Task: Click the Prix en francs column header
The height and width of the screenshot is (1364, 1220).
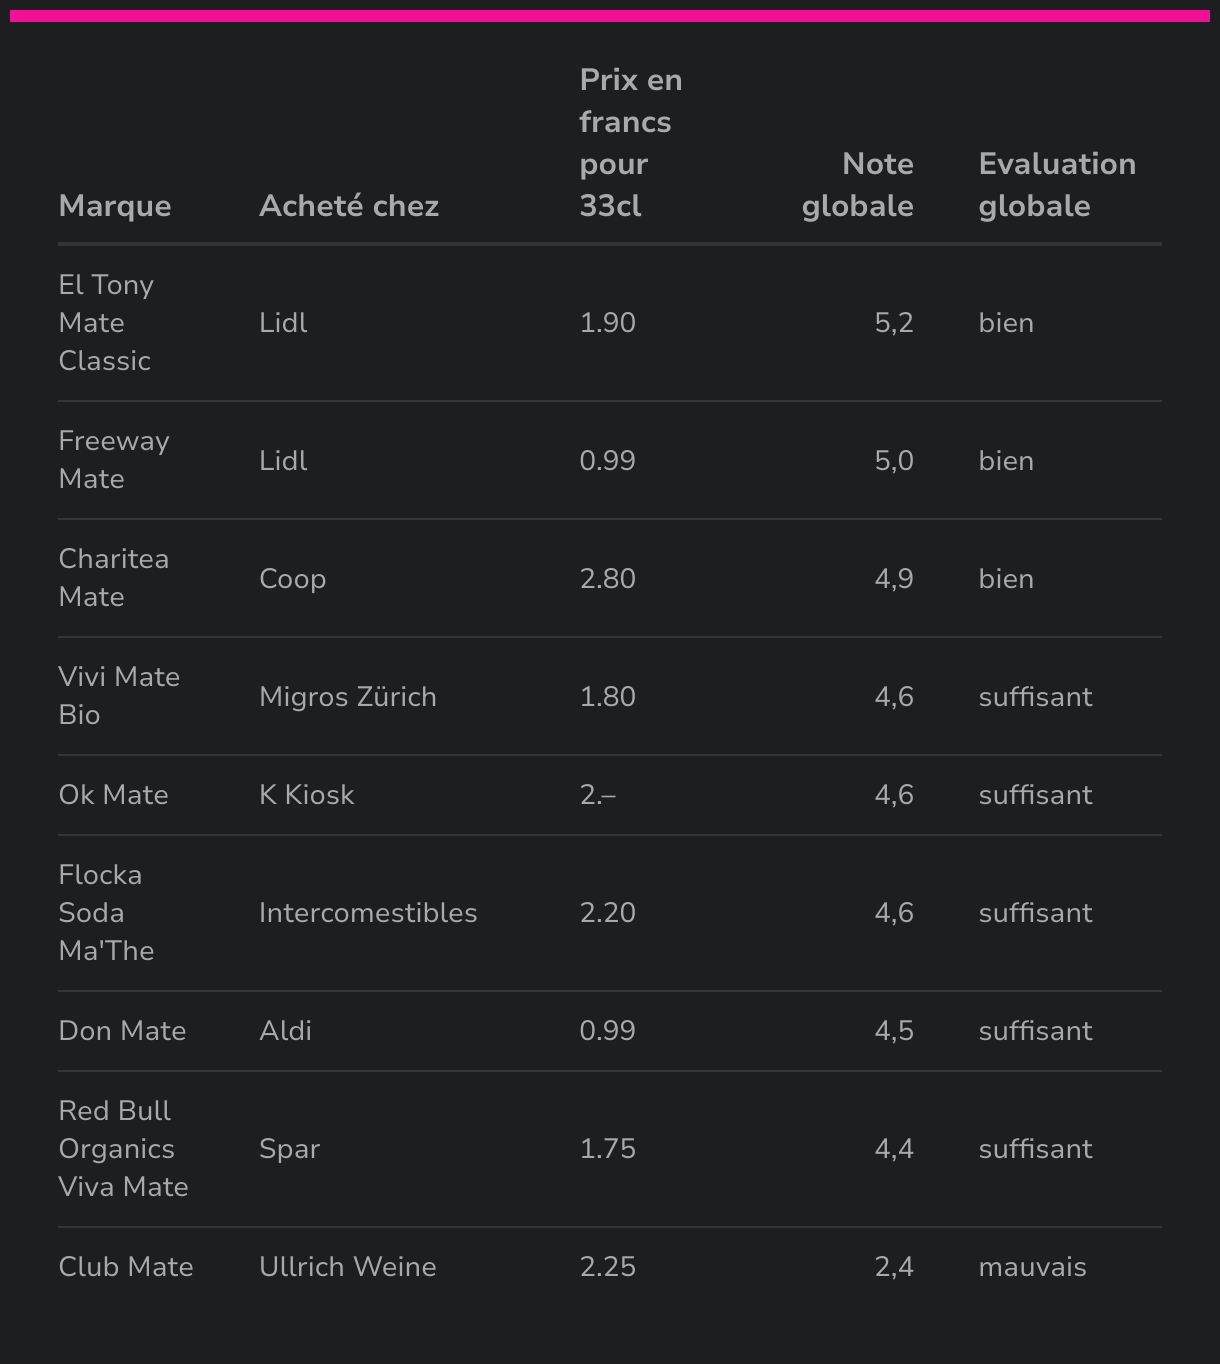Action: click(630, 143)
